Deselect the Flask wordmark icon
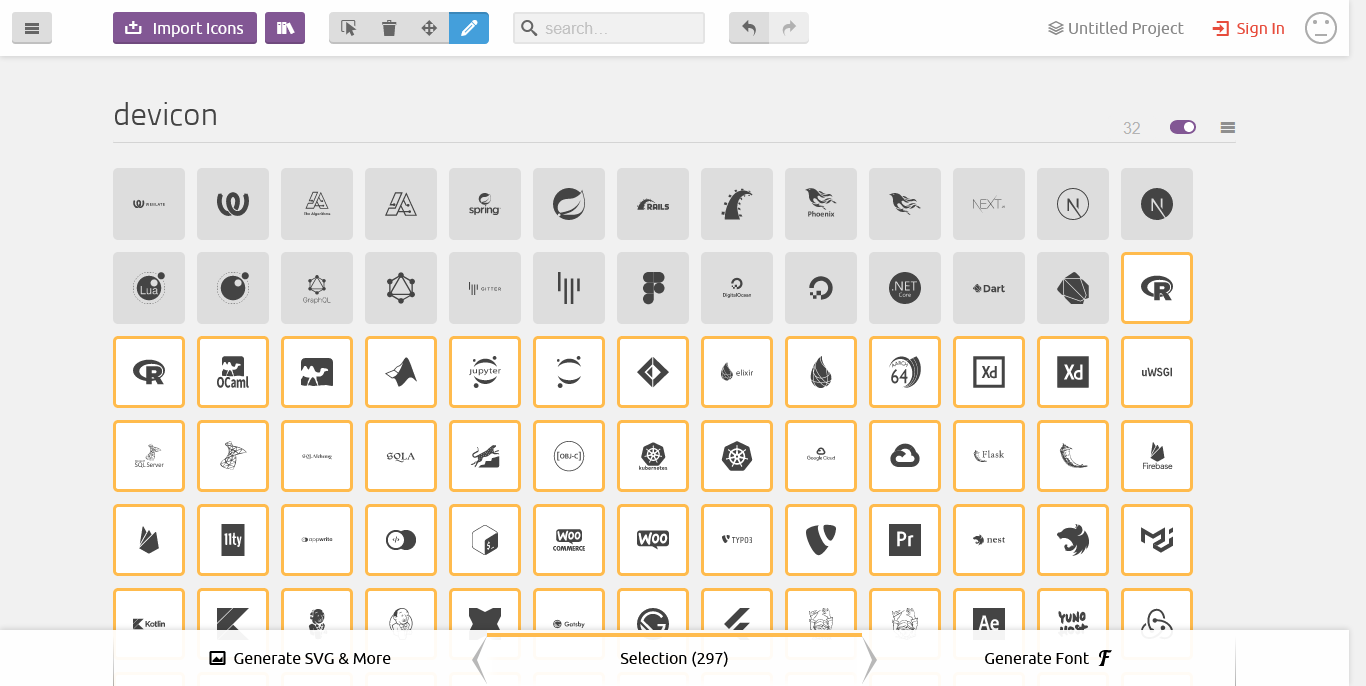 pyautogui.click(x=989, y=456)
